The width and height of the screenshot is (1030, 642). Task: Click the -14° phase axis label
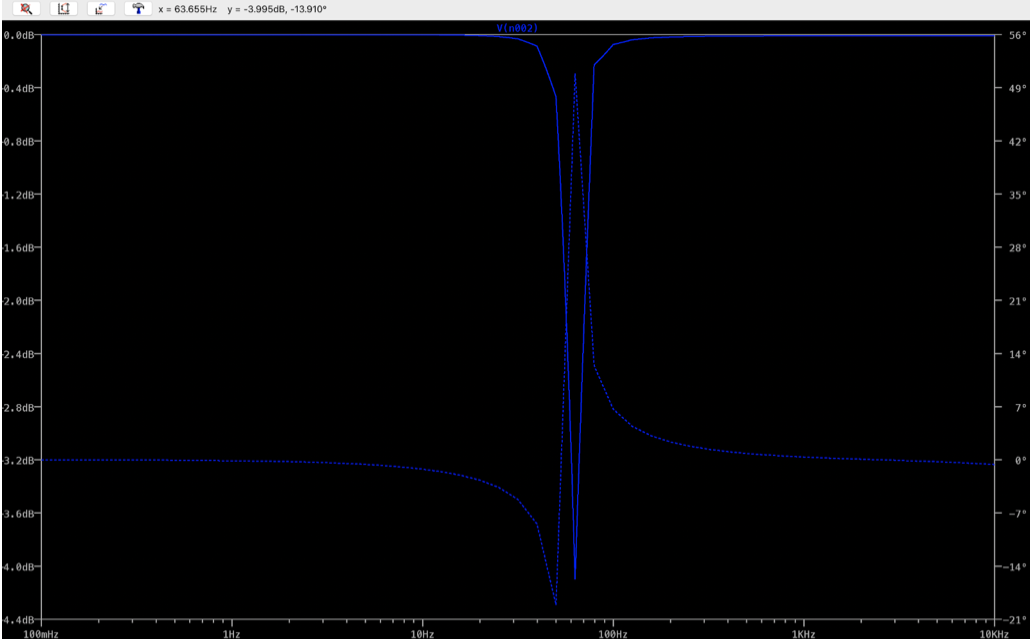(x=1016, y=566)
